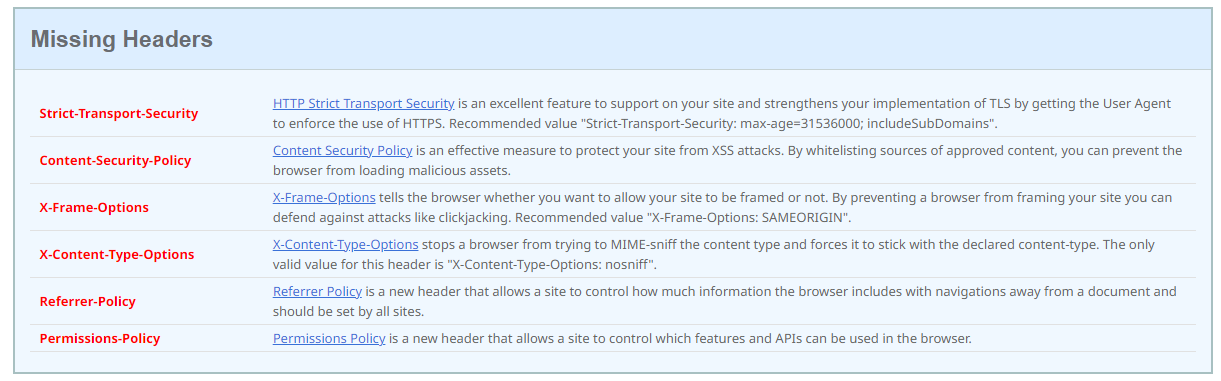This screenshot has height=381, width=1221.
Task: Visit the Referrer Policy link
Action: coord(318,292)
